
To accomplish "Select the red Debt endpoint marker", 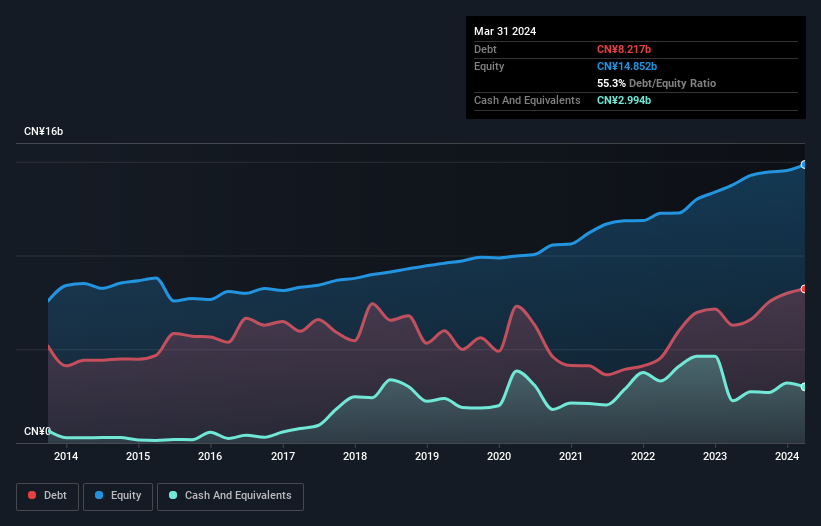I will (x=804, y=289).
